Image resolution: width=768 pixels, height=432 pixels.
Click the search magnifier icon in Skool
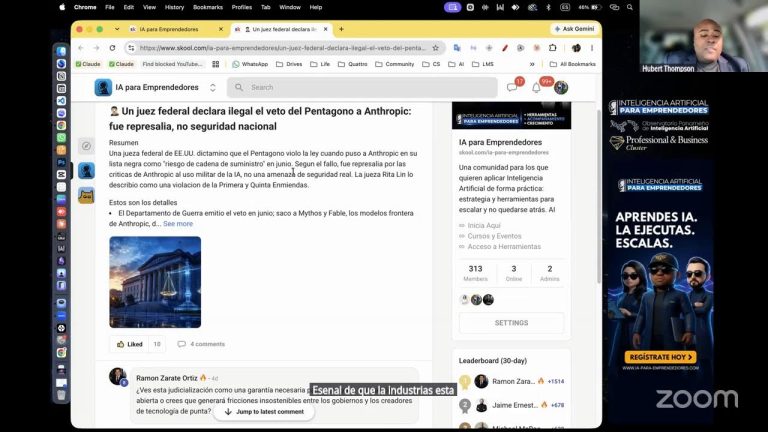pyautogui.click(x=239, y=87)
